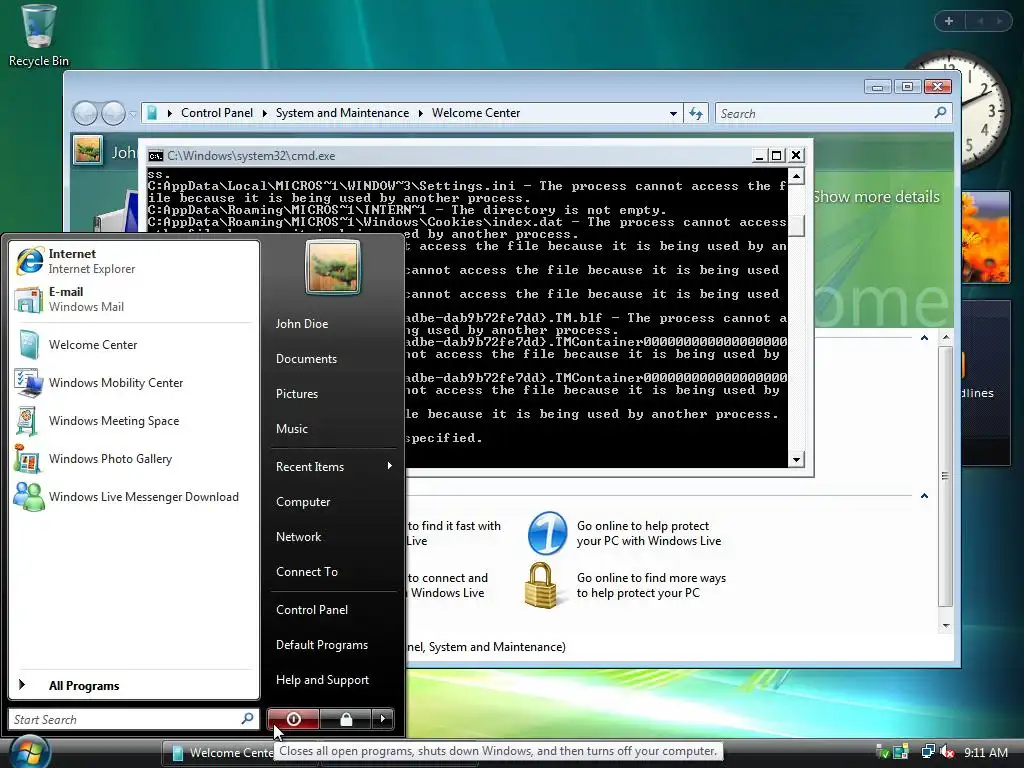This screenshot has width=1024, height=768.
Task: Open Music from Start menu
Action: click(292, 429)
